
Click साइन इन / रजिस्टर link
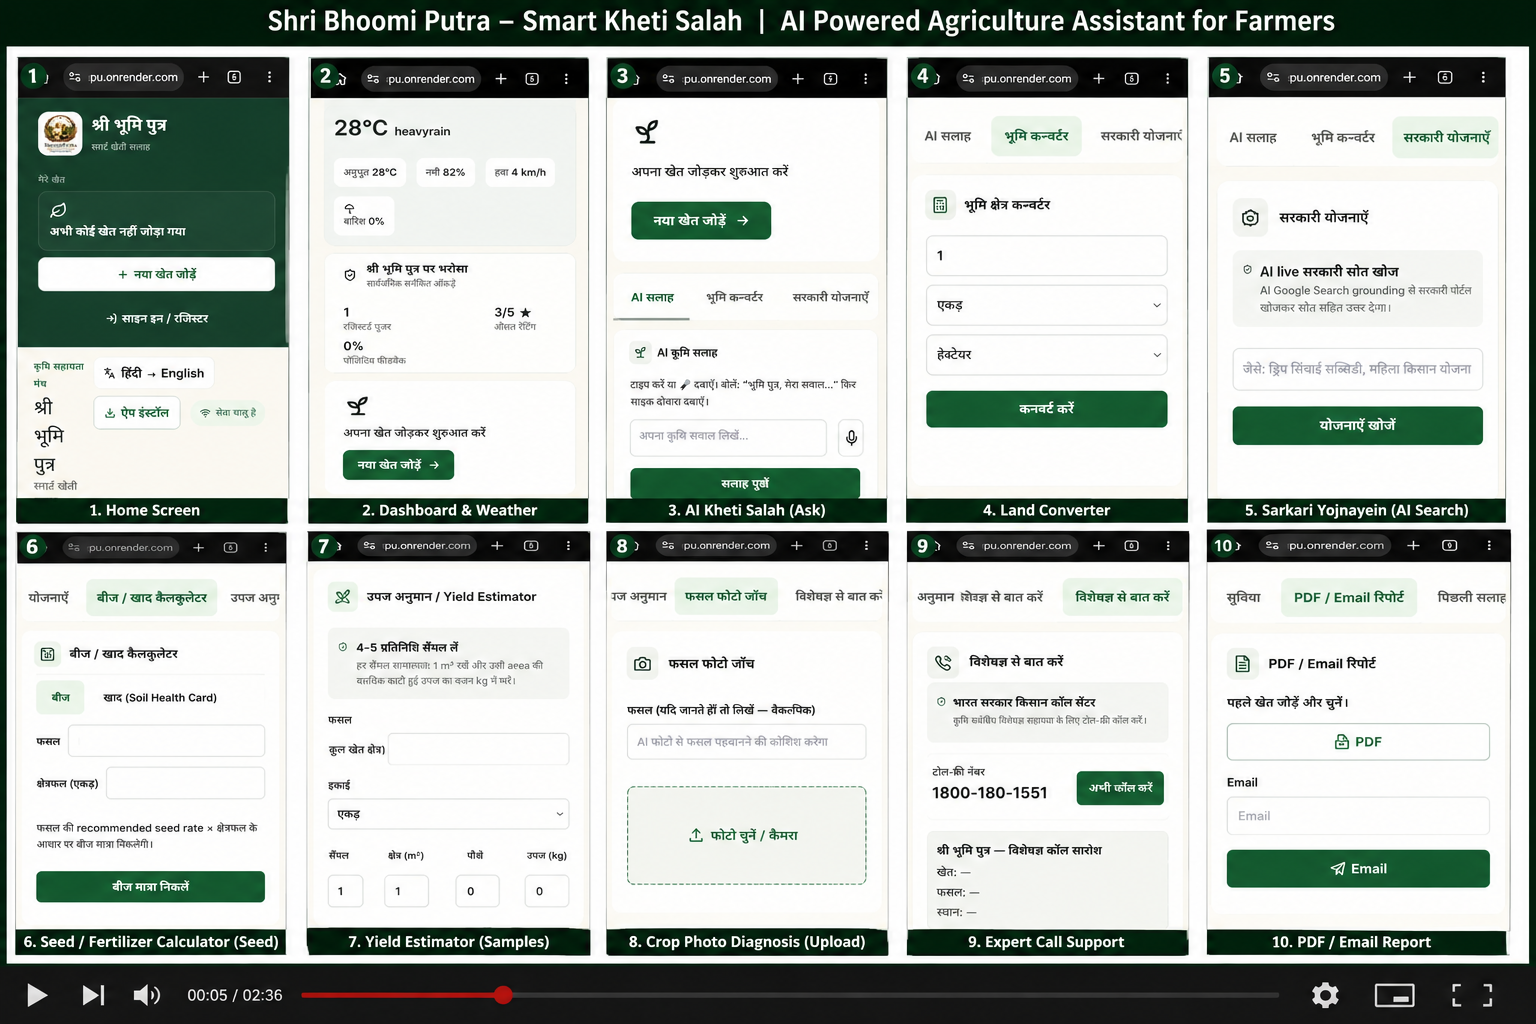(157, 318)
